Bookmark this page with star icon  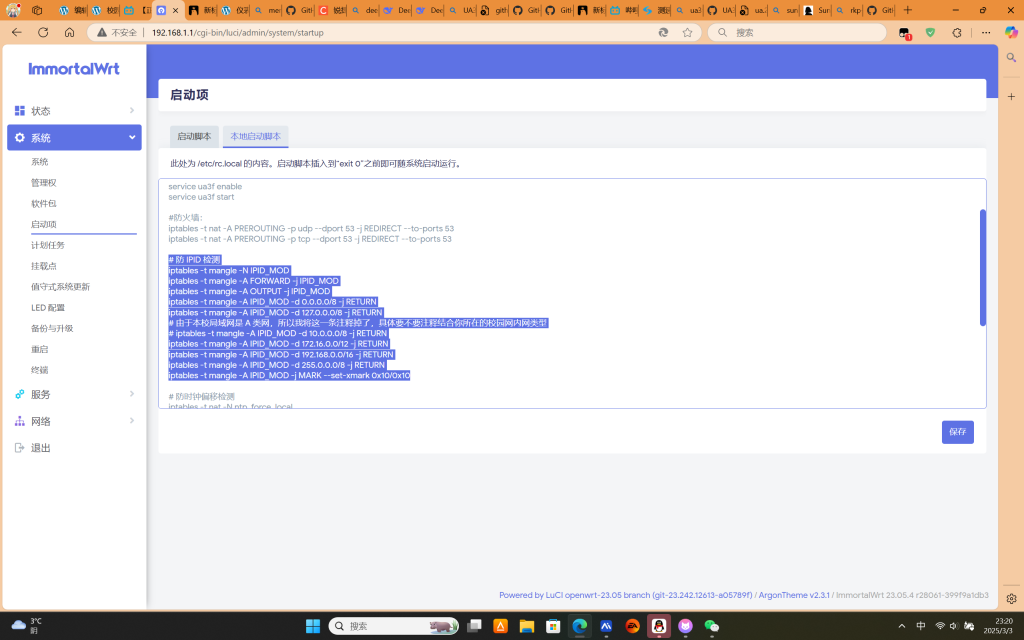coord(687,32)
